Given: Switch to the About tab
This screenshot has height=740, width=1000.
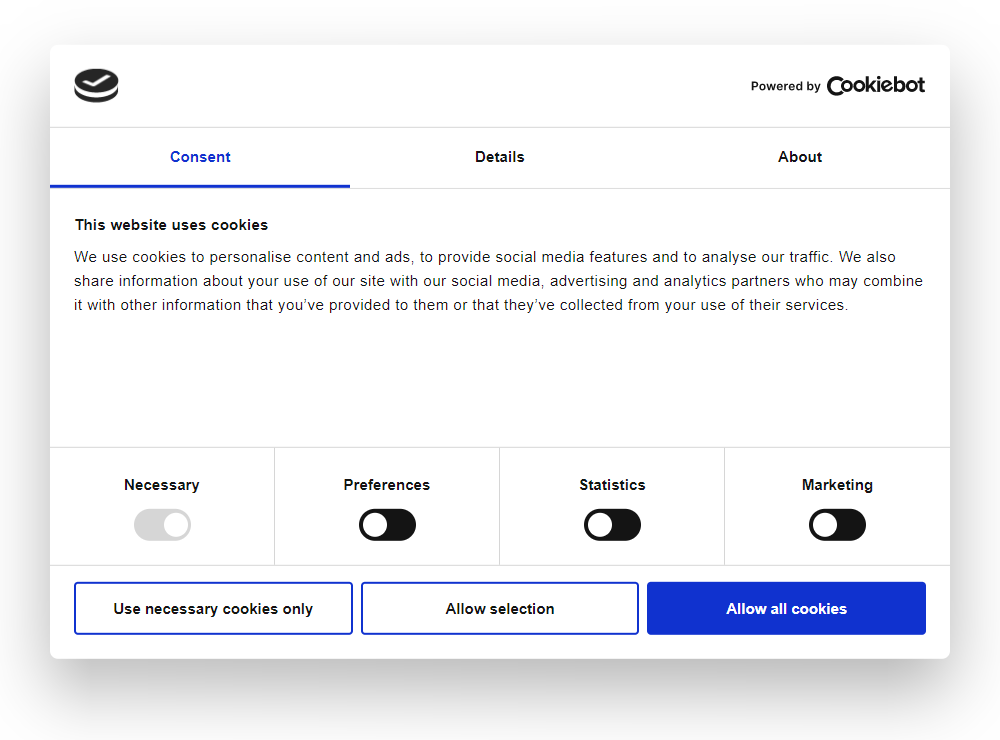Looking at the screenshot, I should [799, 157].
